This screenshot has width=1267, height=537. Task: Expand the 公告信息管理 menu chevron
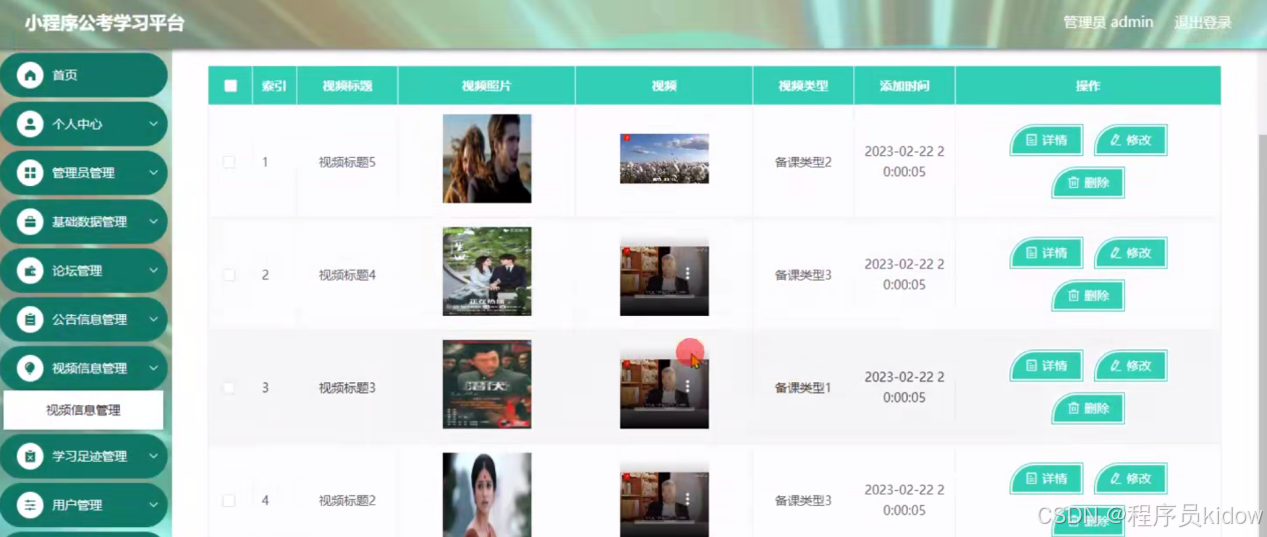(153, 320)
